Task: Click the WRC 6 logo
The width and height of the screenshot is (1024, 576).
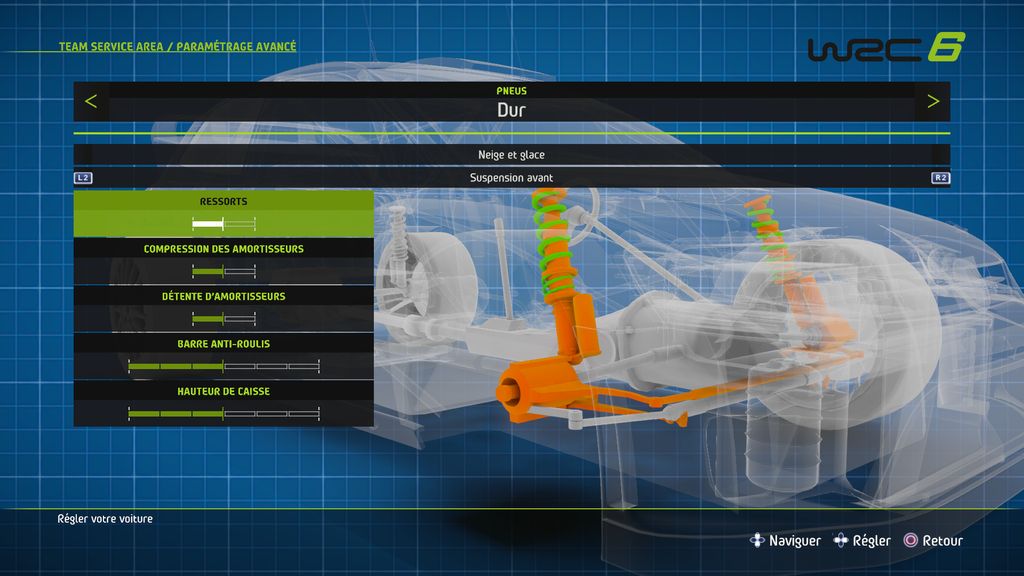Action: pos(886,48)
